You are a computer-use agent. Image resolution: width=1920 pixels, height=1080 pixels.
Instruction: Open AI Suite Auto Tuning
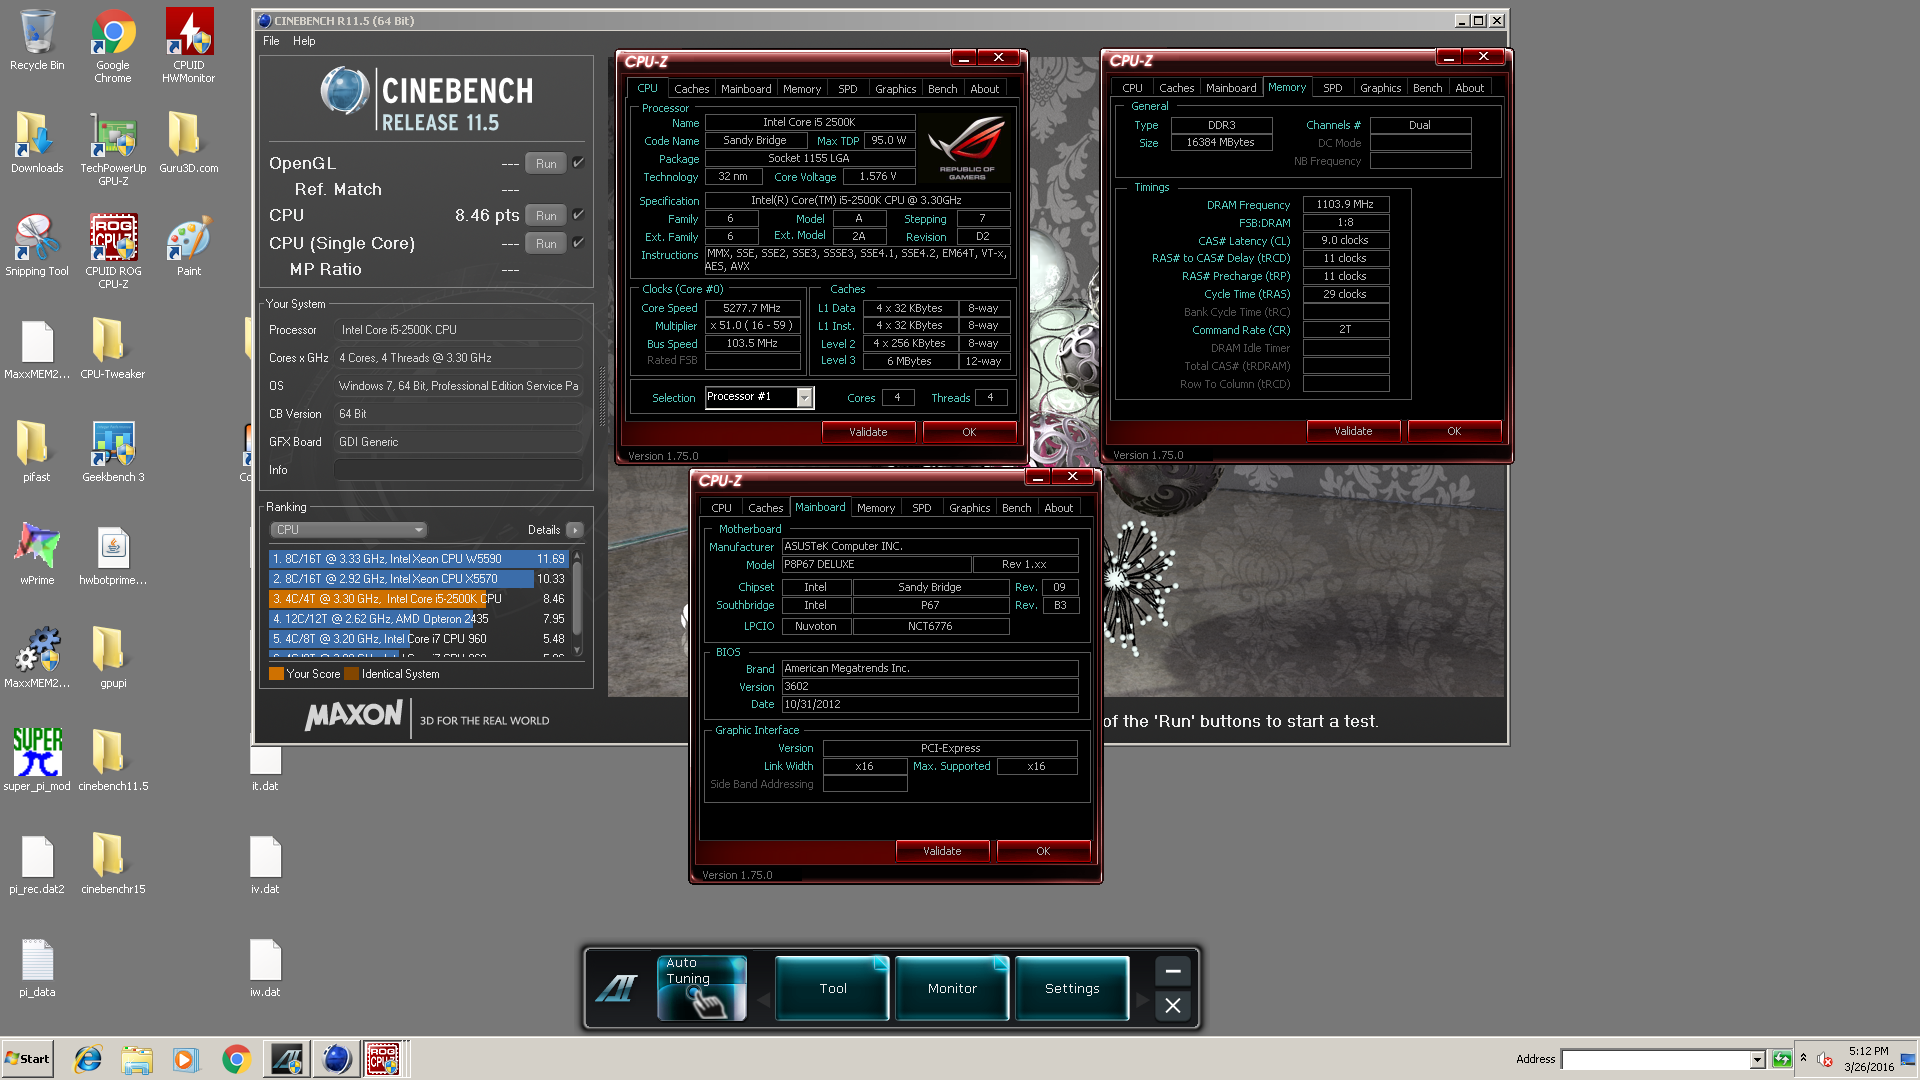(701, 988)
